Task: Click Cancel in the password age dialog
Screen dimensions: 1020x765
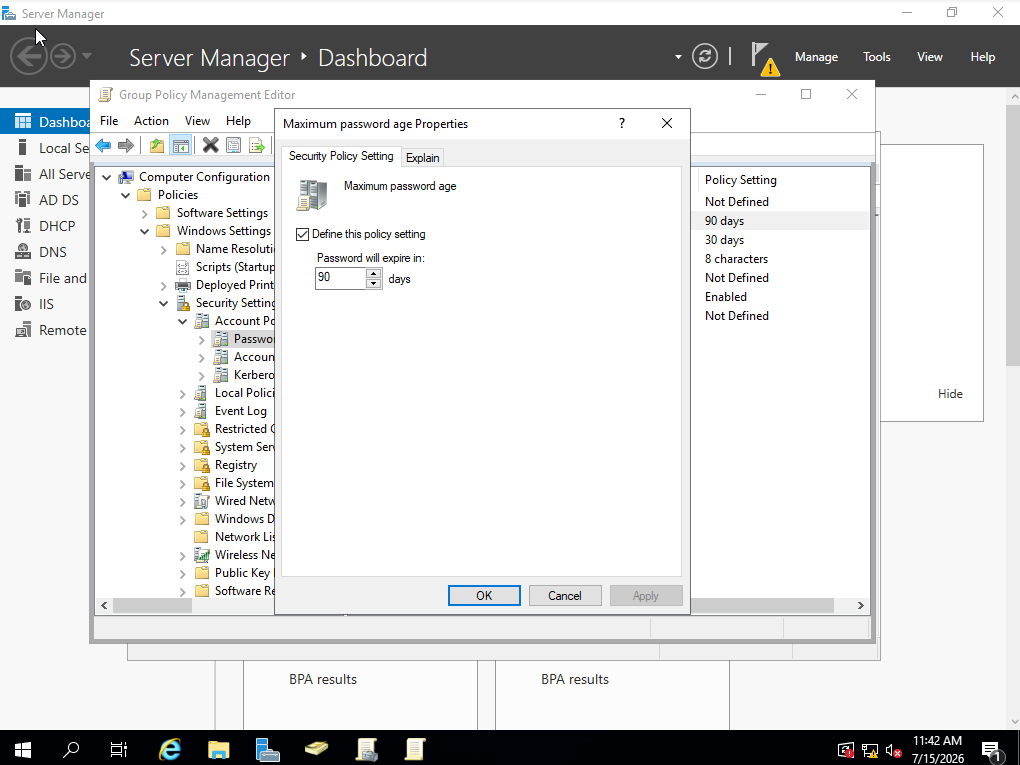Action: click(565, 595)
